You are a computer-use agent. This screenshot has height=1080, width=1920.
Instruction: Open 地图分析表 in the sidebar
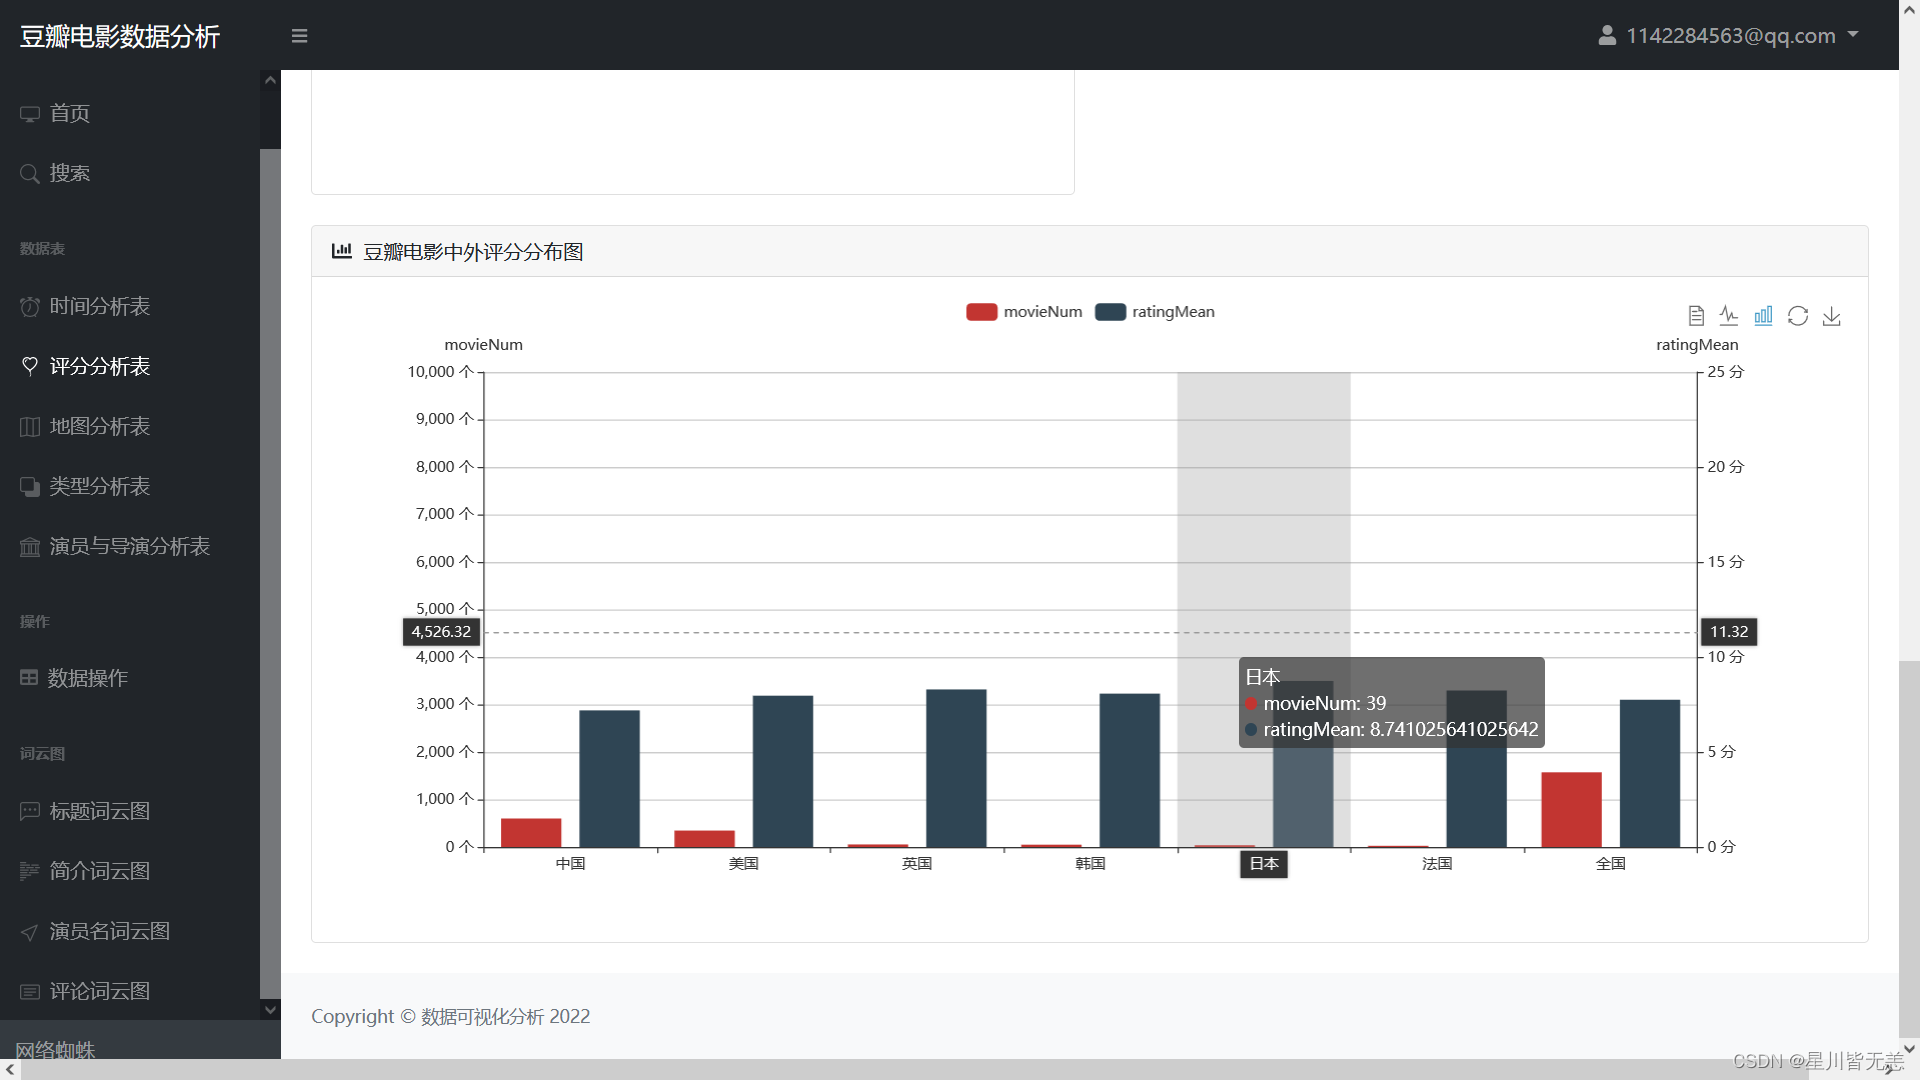[x=100, y=426]
